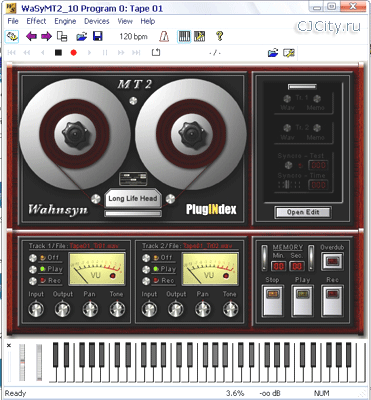
Task: Click the fast-forward double-arrow transport icon
Action: [x=121, y=52]
